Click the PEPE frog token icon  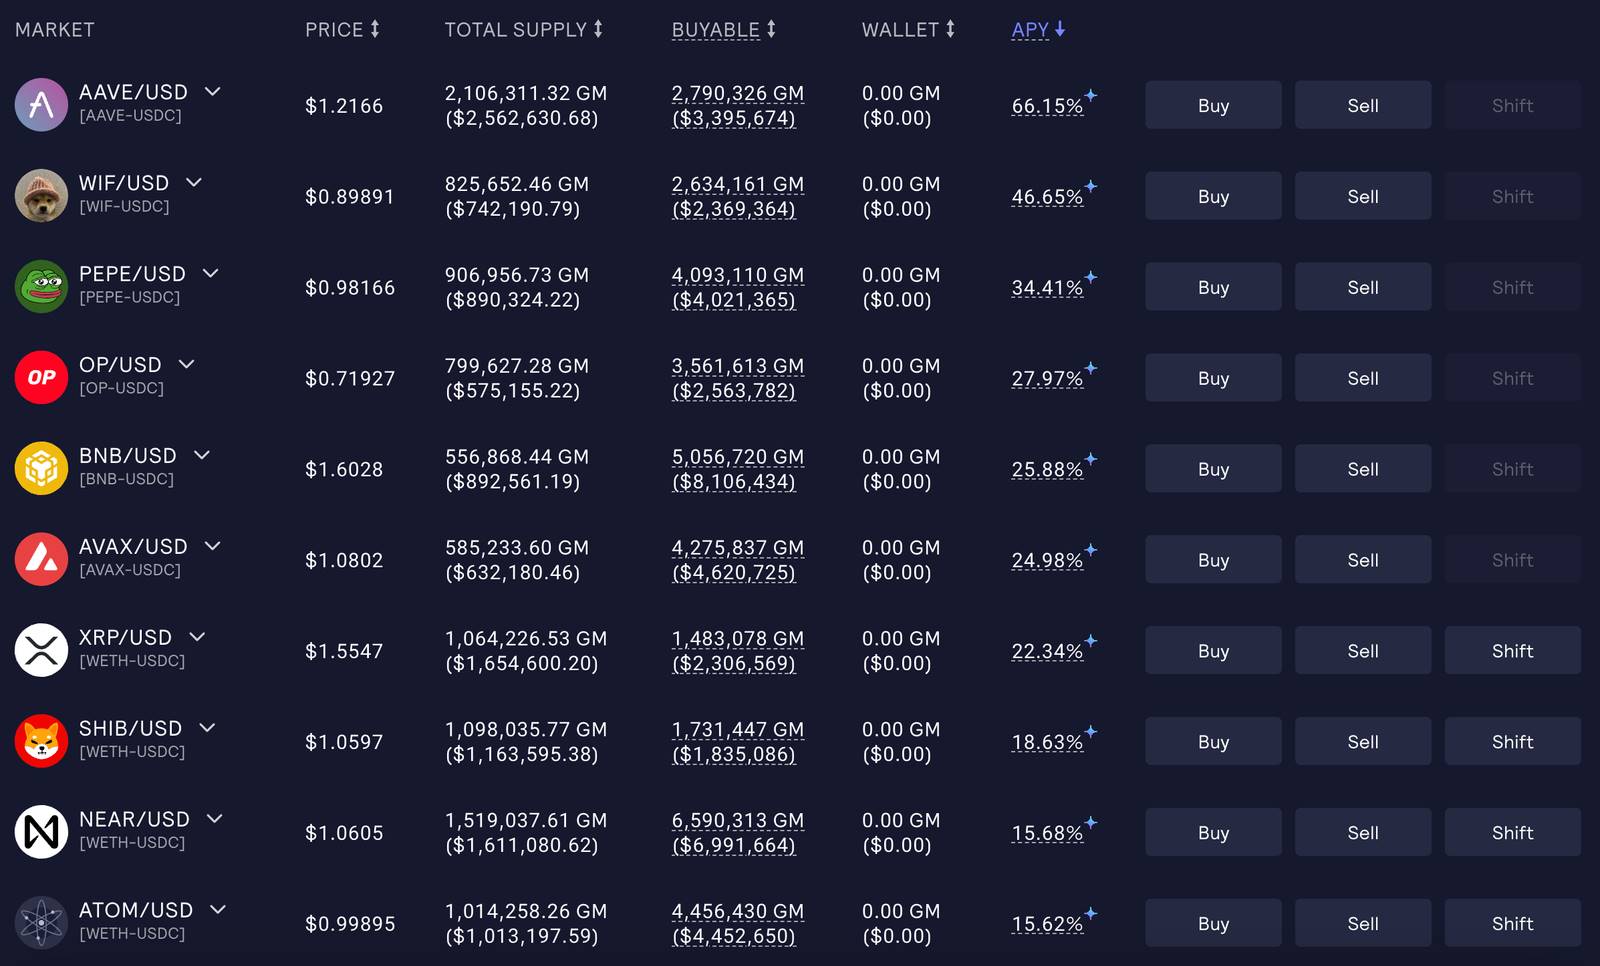point(41,287)
